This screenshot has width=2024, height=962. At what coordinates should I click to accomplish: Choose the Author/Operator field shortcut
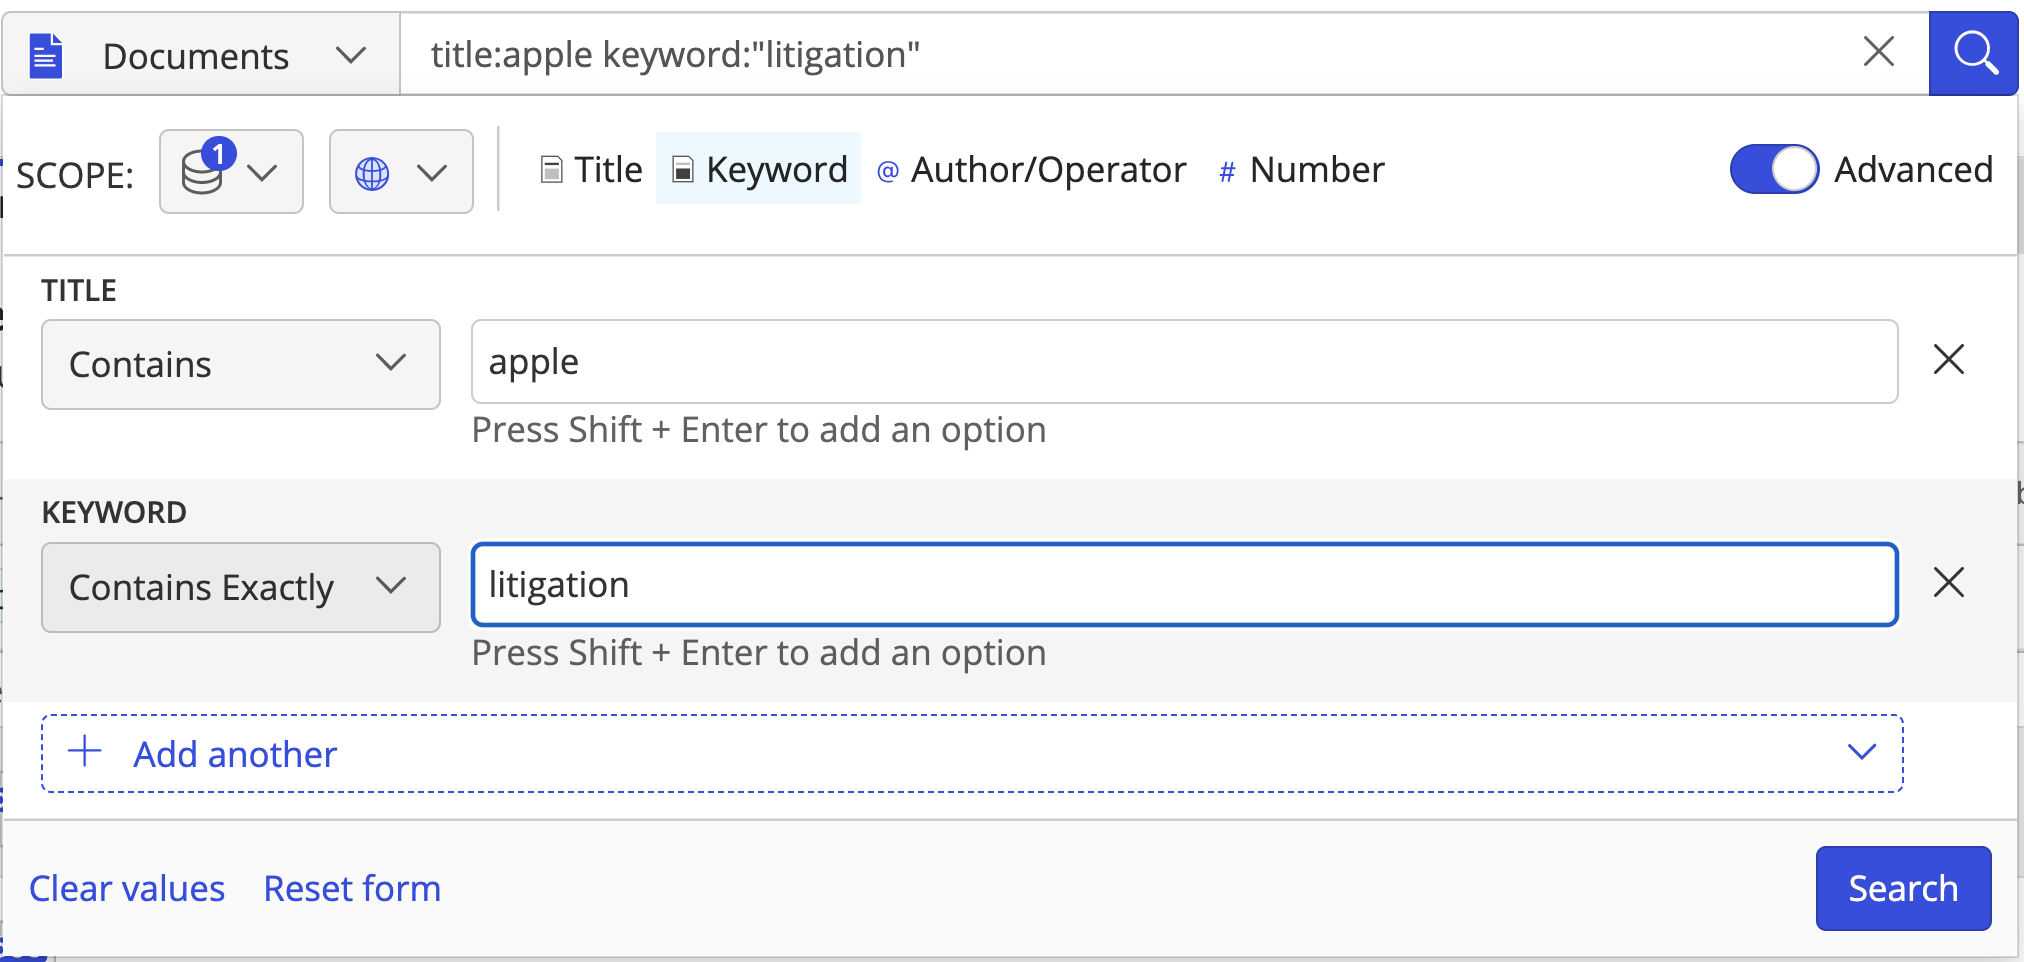(1032, 170)
